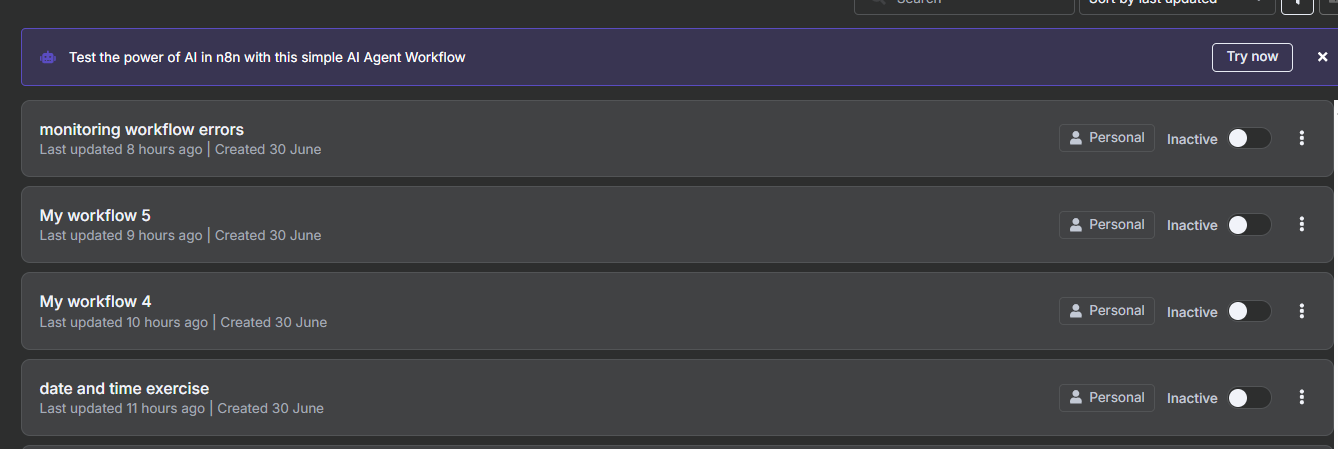The height and width of the screenshot is (449, 1338).
Task: Open three-dot menu for My workflow 4
Action: pos(1301,311)
